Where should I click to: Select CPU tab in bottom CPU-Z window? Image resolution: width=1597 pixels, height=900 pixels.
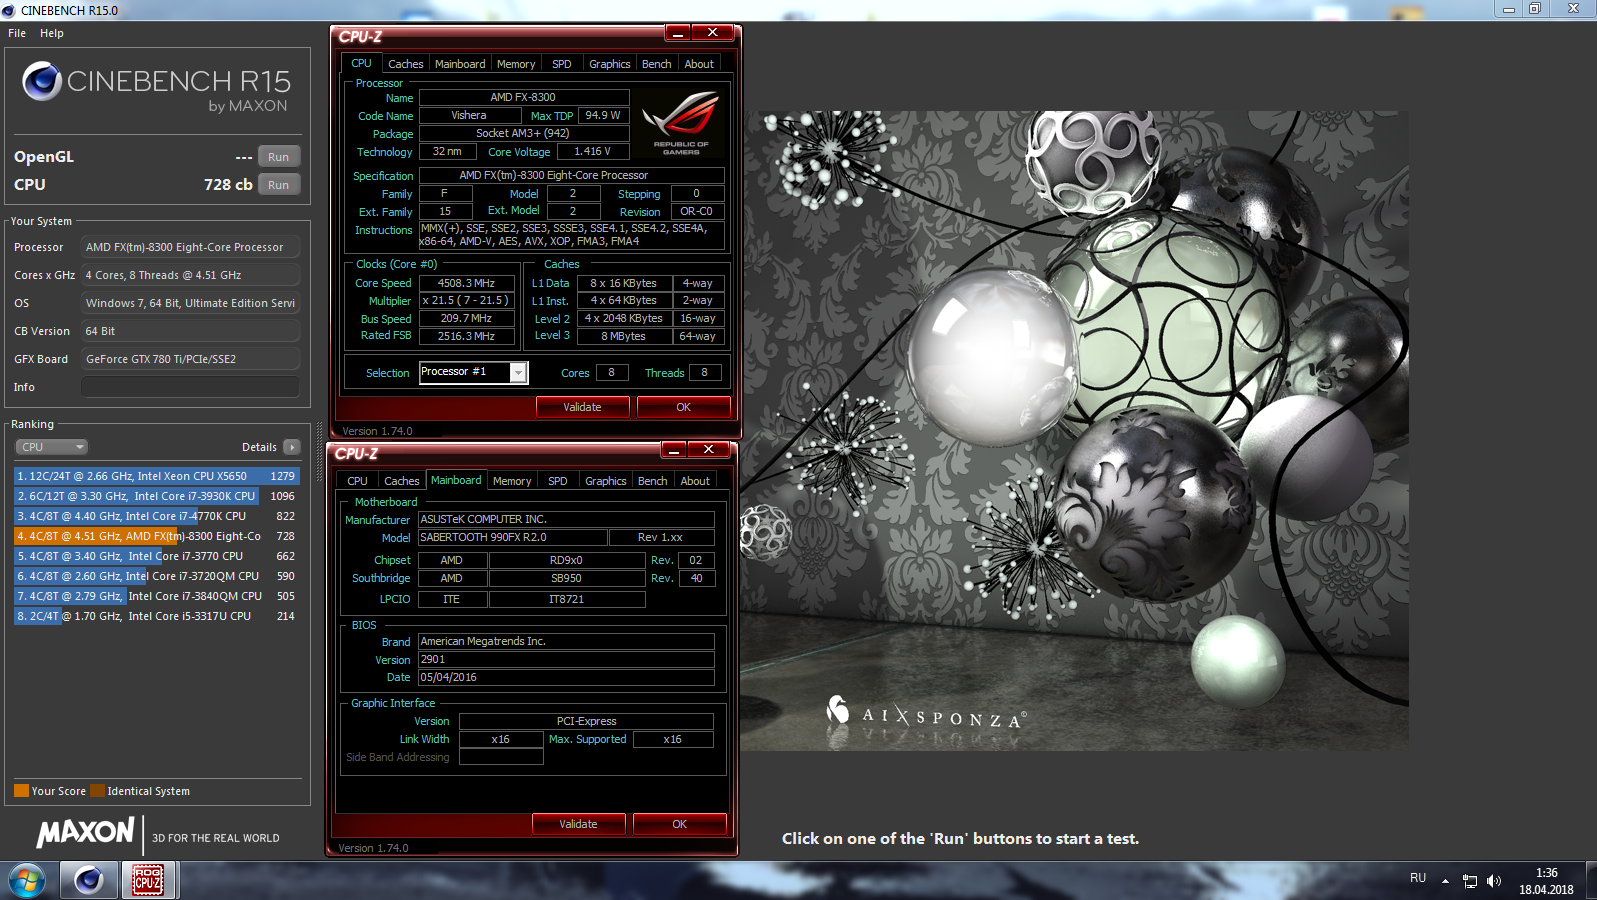pyautogui.click(x=357, y=481)
